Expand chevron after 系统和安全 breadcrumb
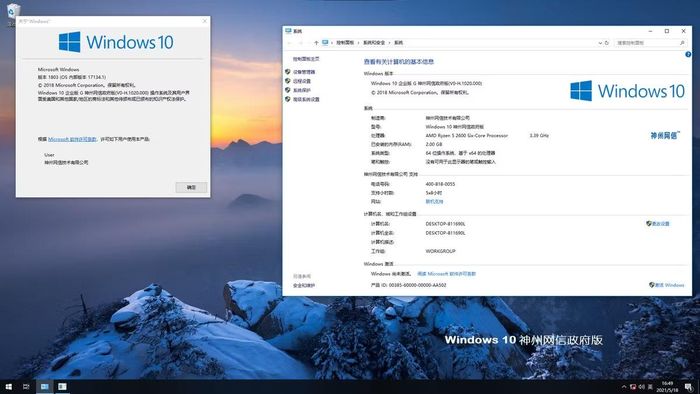The height and width of the screenshot is (394, 700). [389, 43]
